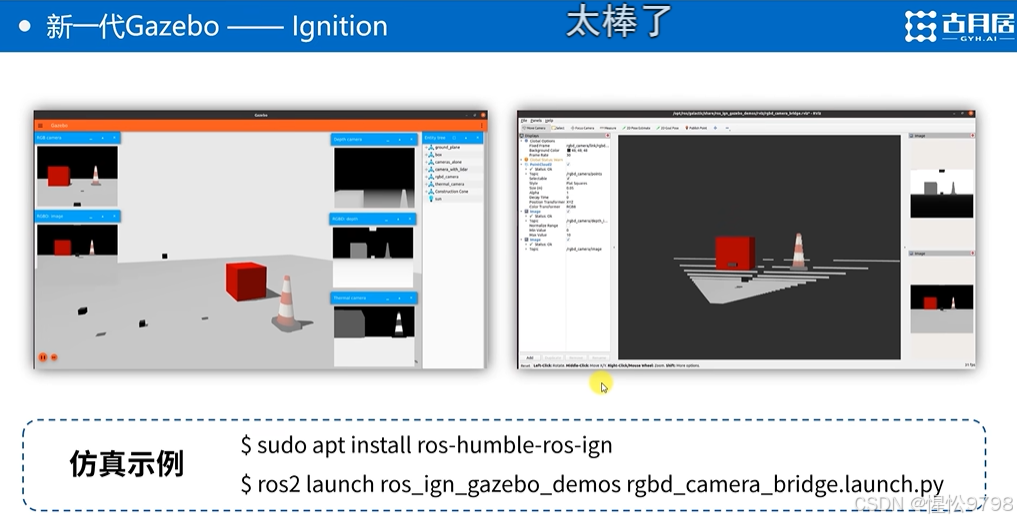Viewport: 1017px width, 522px height.
Task: Close the RGBD: depth panel
Action: (410, 219)
